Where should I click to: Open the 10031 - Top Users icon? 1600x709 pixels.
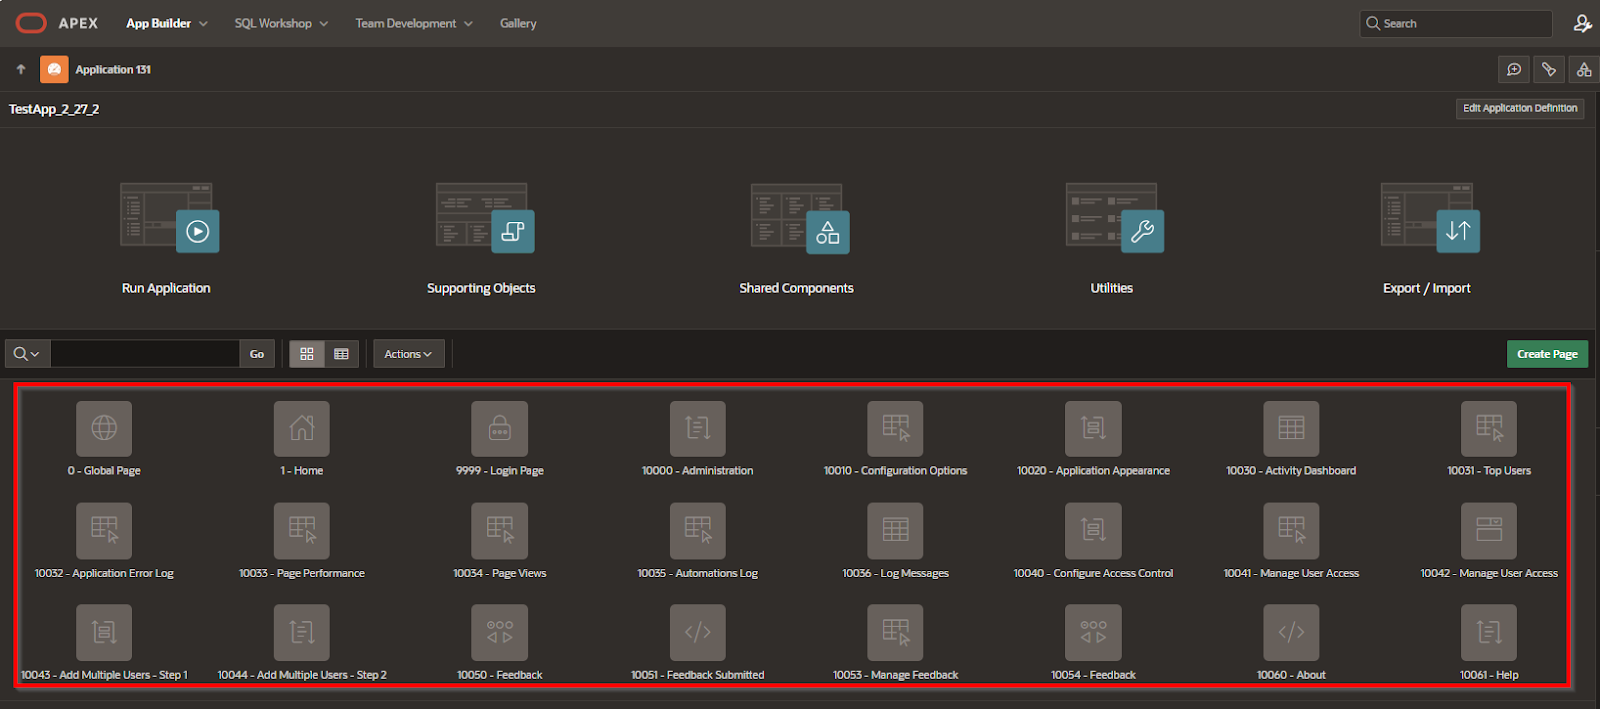click(x=1489, y=428)
